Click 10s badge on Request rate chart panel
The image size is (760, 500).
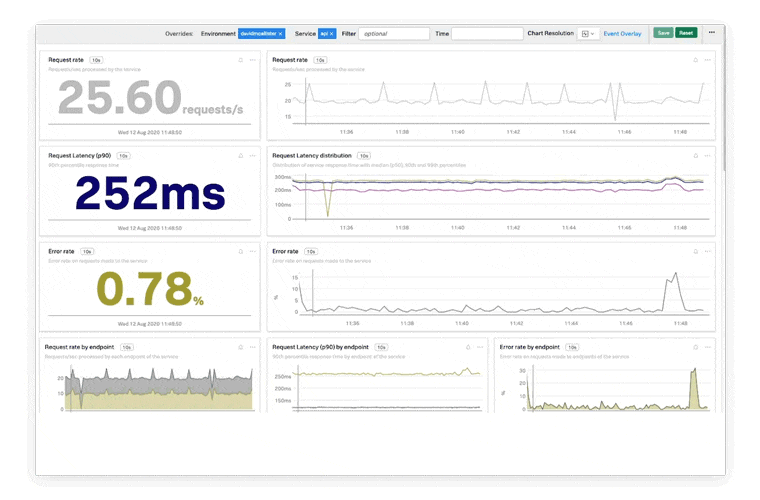tap(320, 60)
